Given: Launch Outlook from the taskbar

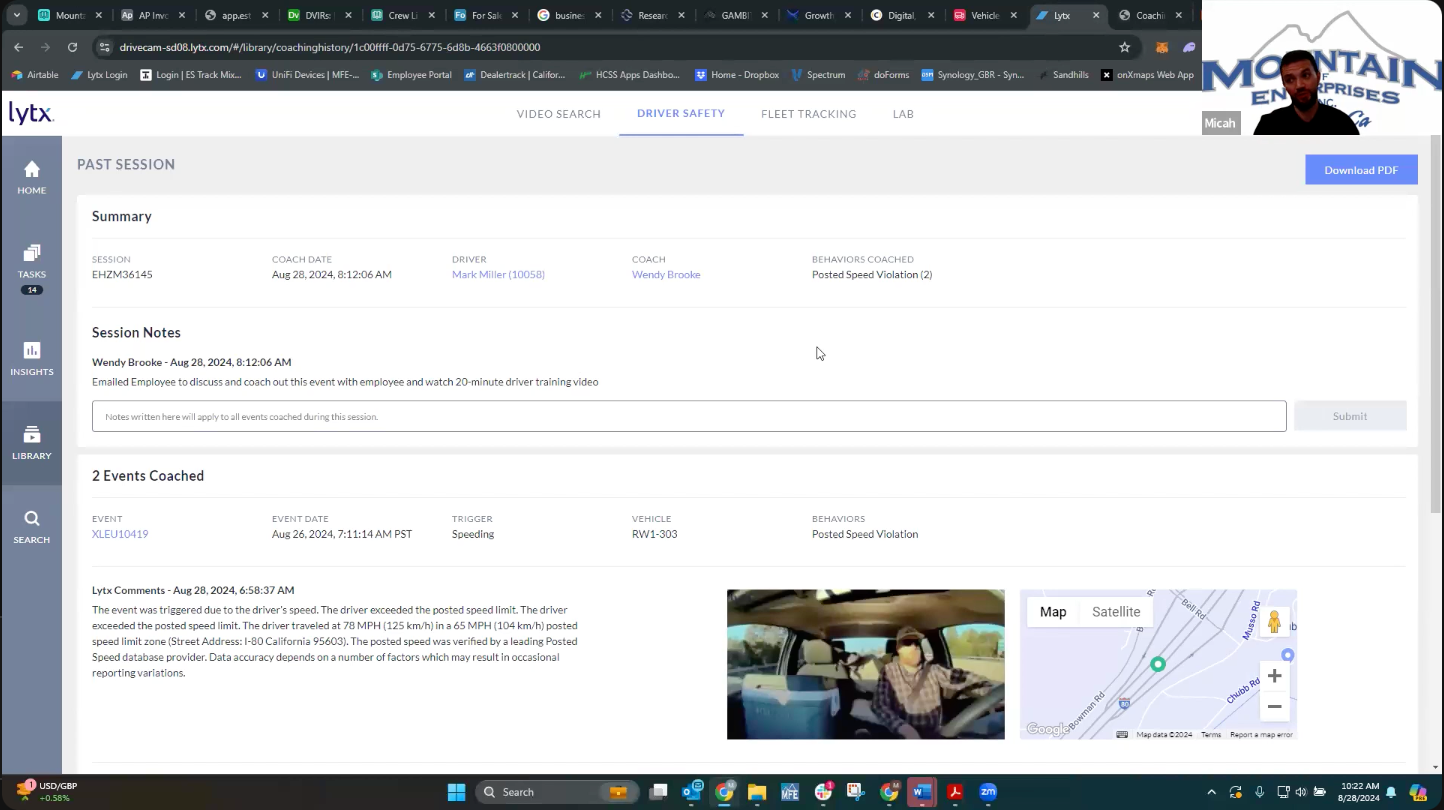Looking at the screenshot, I should [692, 792].
